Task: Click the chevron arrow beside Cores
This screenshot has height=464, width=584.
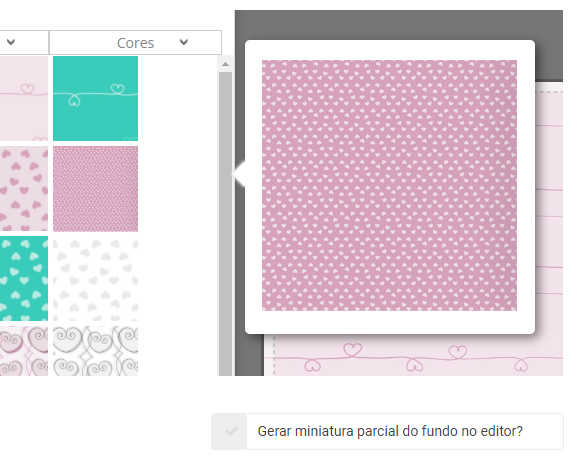Action: [x=184, y=42]
